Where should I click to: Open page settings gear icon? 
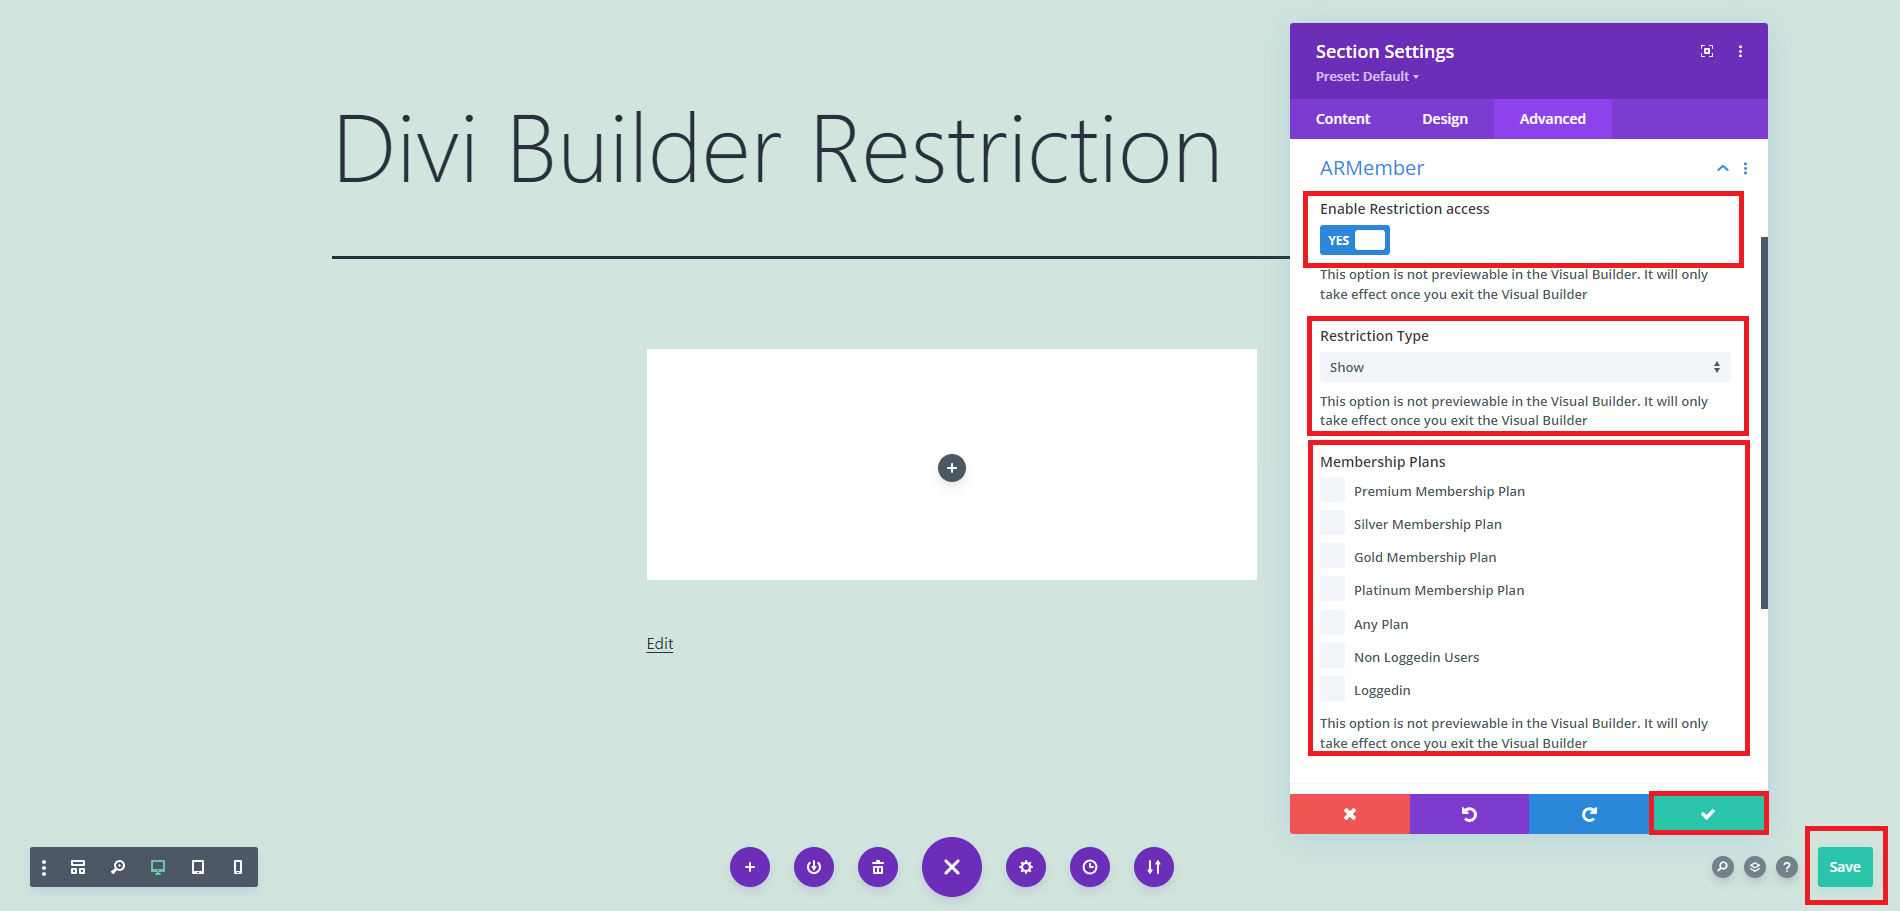tap(1025, 867)
